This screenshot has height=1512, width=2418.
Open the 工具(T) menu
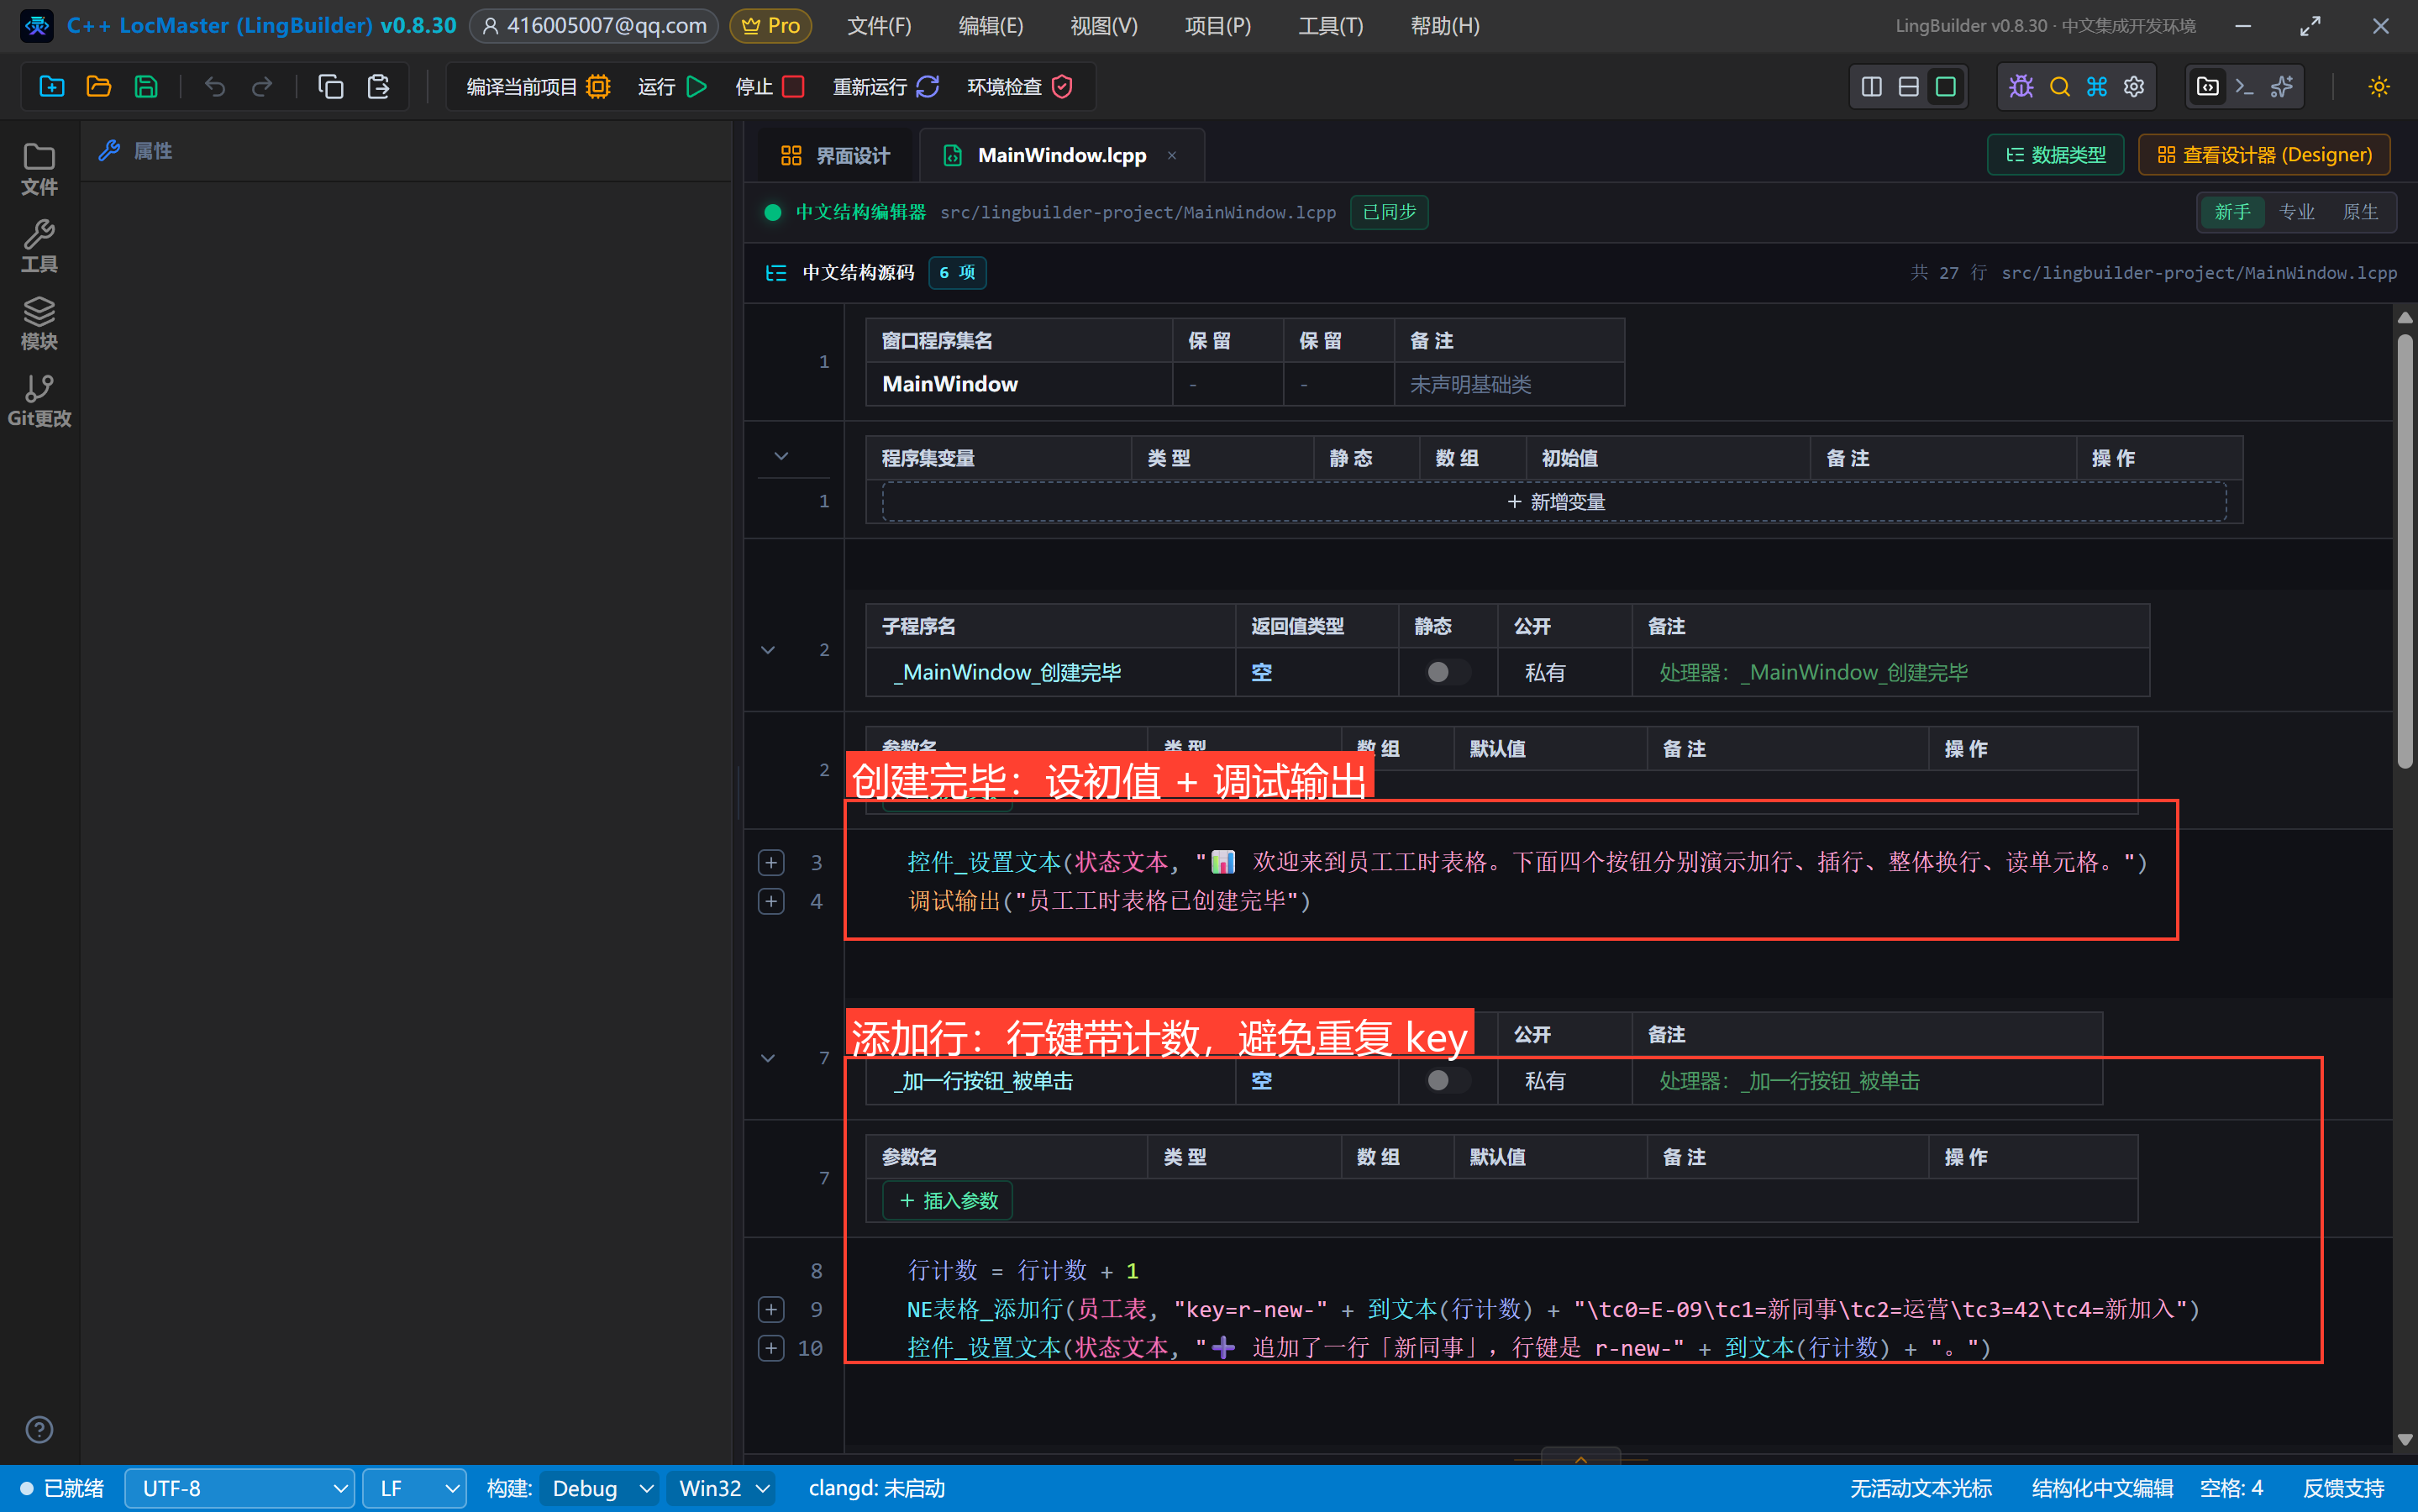[x=1330, y=26]
